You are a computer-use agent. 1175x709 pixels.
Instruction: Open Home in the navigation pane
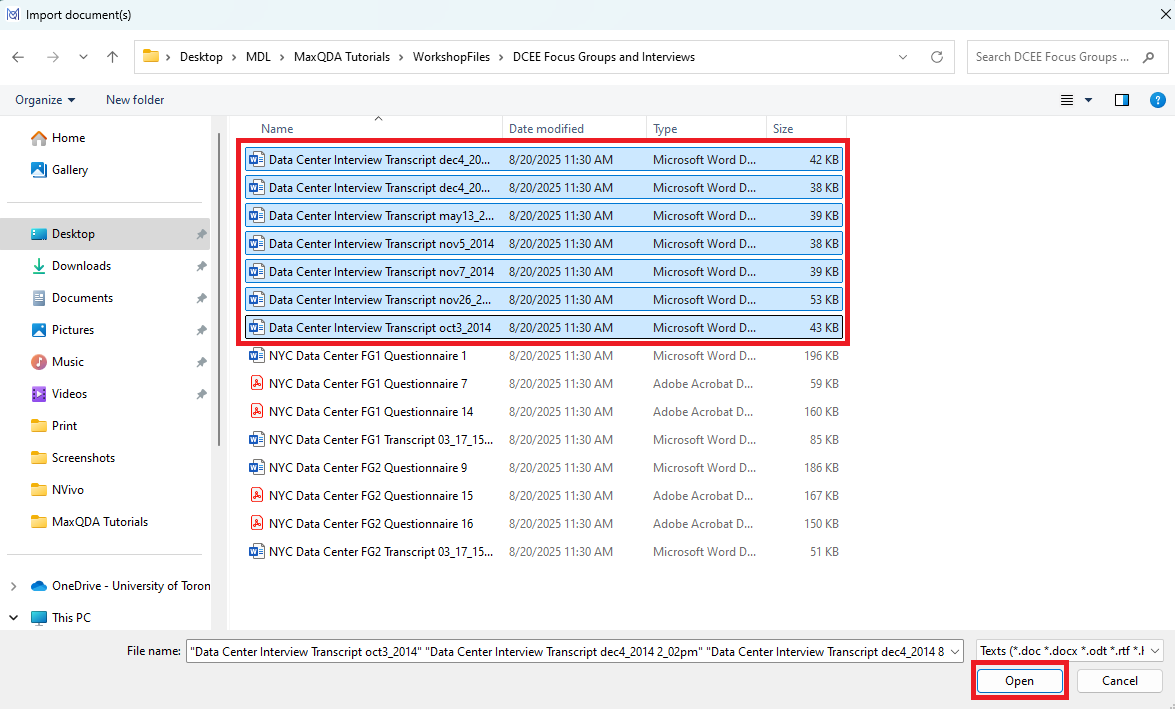pos(68,138)
